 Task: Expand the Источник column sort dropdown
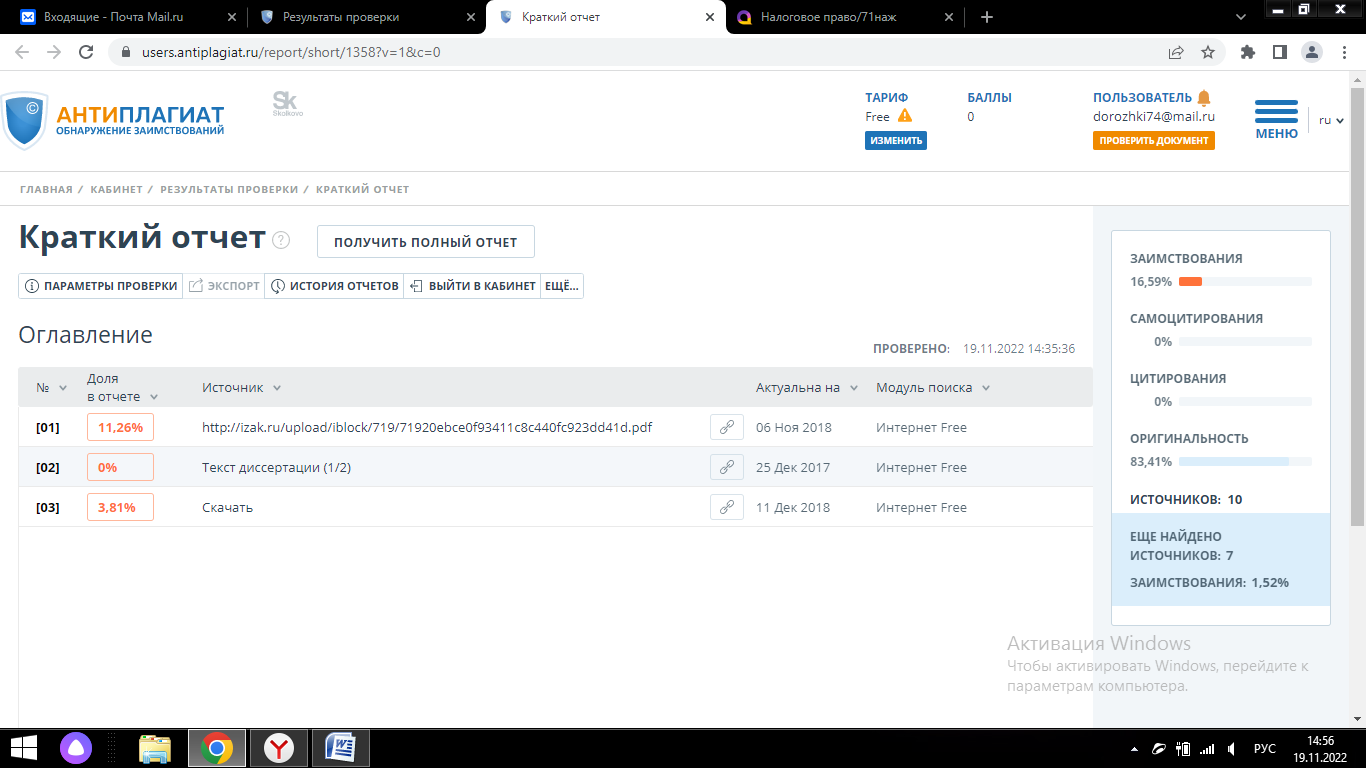277,388
